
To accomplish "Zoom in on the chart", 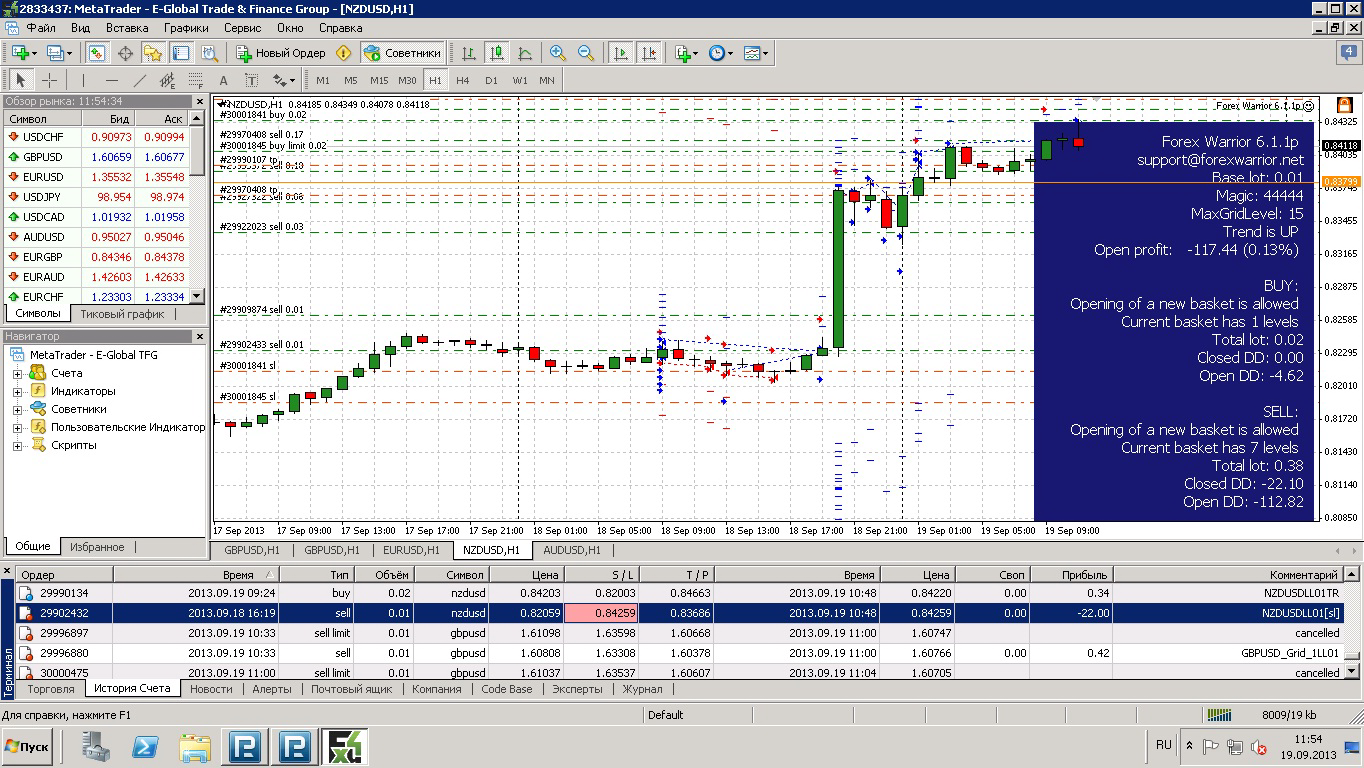I will (x=558, y=53).
